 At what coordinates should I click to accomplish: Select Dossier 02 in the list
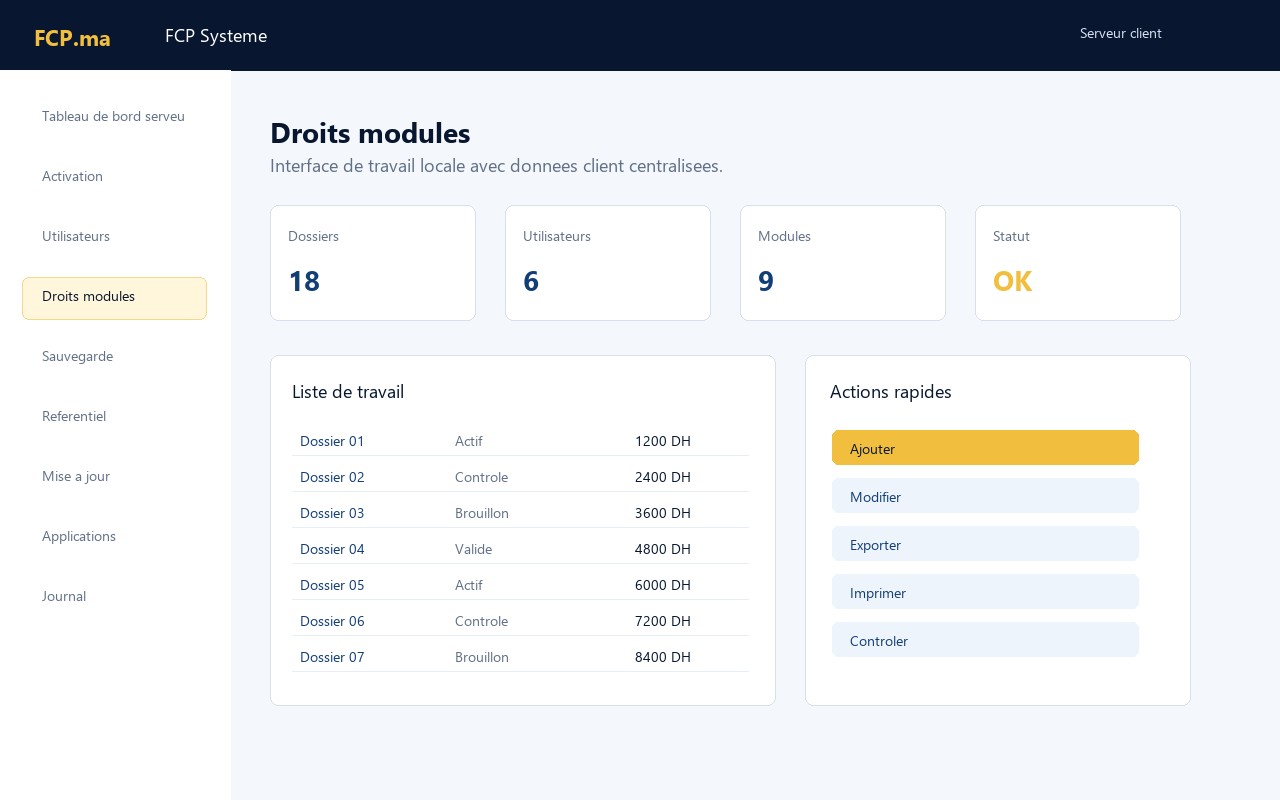(x=332, y=477)
